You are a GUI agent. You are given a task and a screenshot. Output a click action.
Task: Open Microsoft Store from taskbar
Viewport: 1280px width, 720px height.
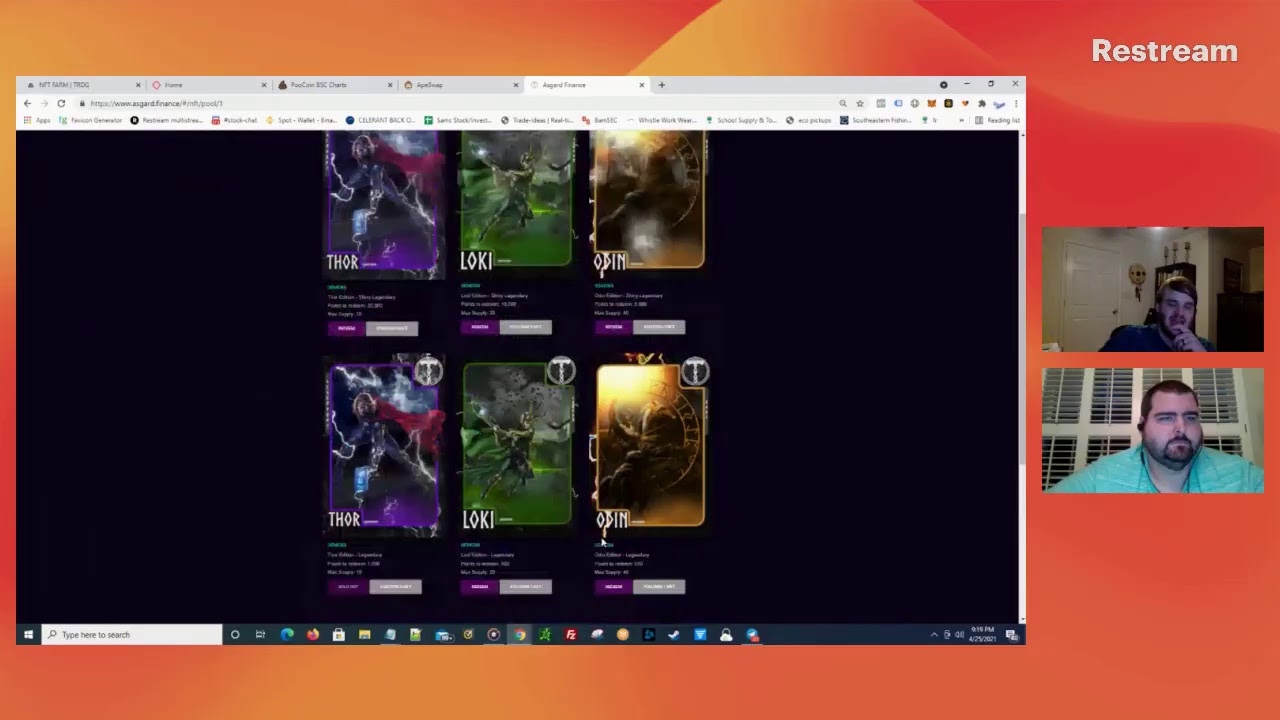pyautogui.click(x=339, y=635)
